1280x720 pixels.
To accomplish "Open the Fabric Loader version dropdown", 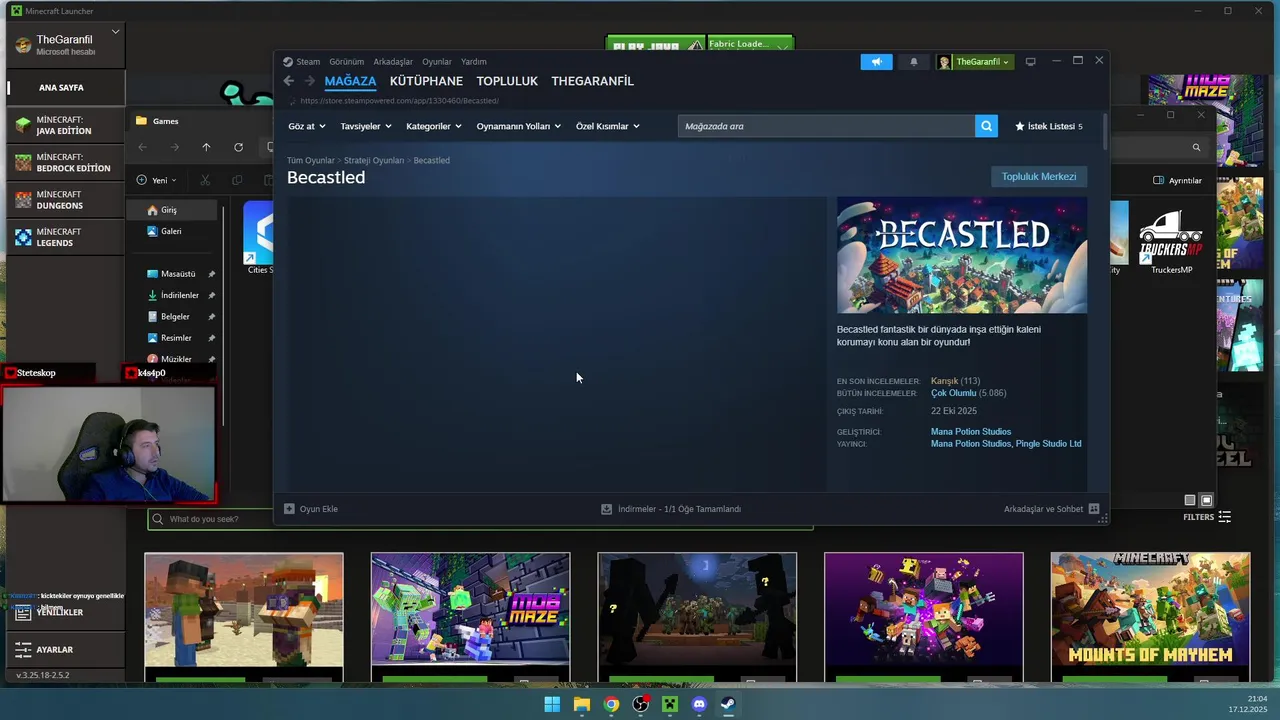I will 750,45.
